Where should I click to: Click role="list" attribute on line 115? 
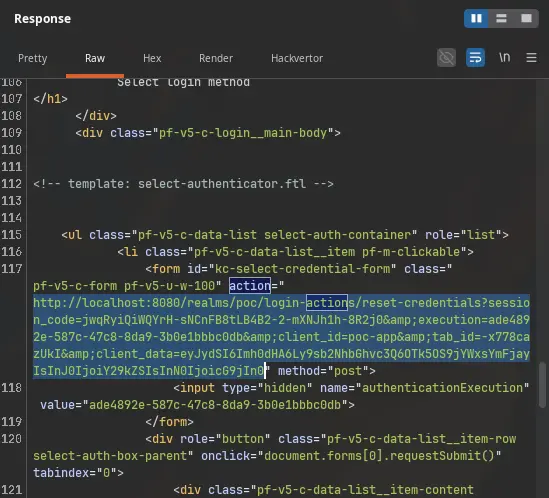pyautogui.click(x=463, y=235)
